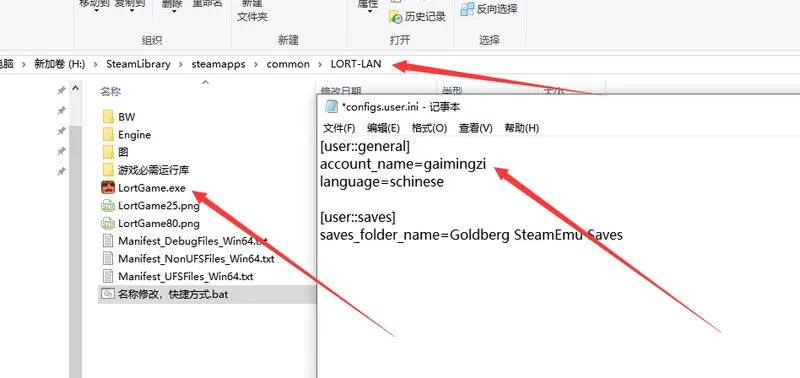Select the 名称修改，快捷方式.bat file icon
The height and width of the screenshot is (378, 800).
tap(108, 294)
